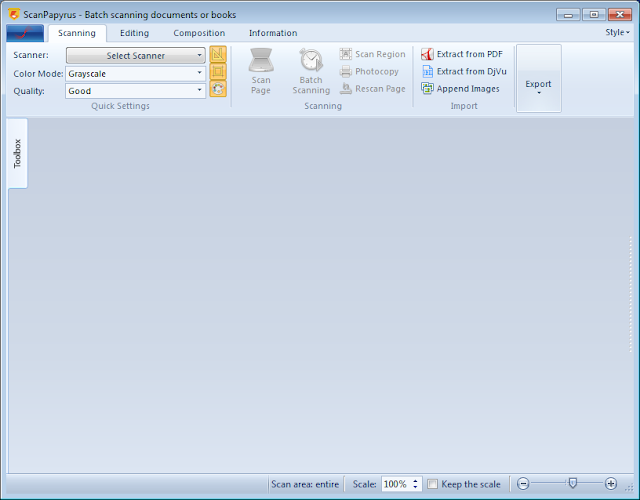Viewport: 640px width, 500px height.
Task: Minimize the ScanPapyrus window
Action: [x=568, y=15]
